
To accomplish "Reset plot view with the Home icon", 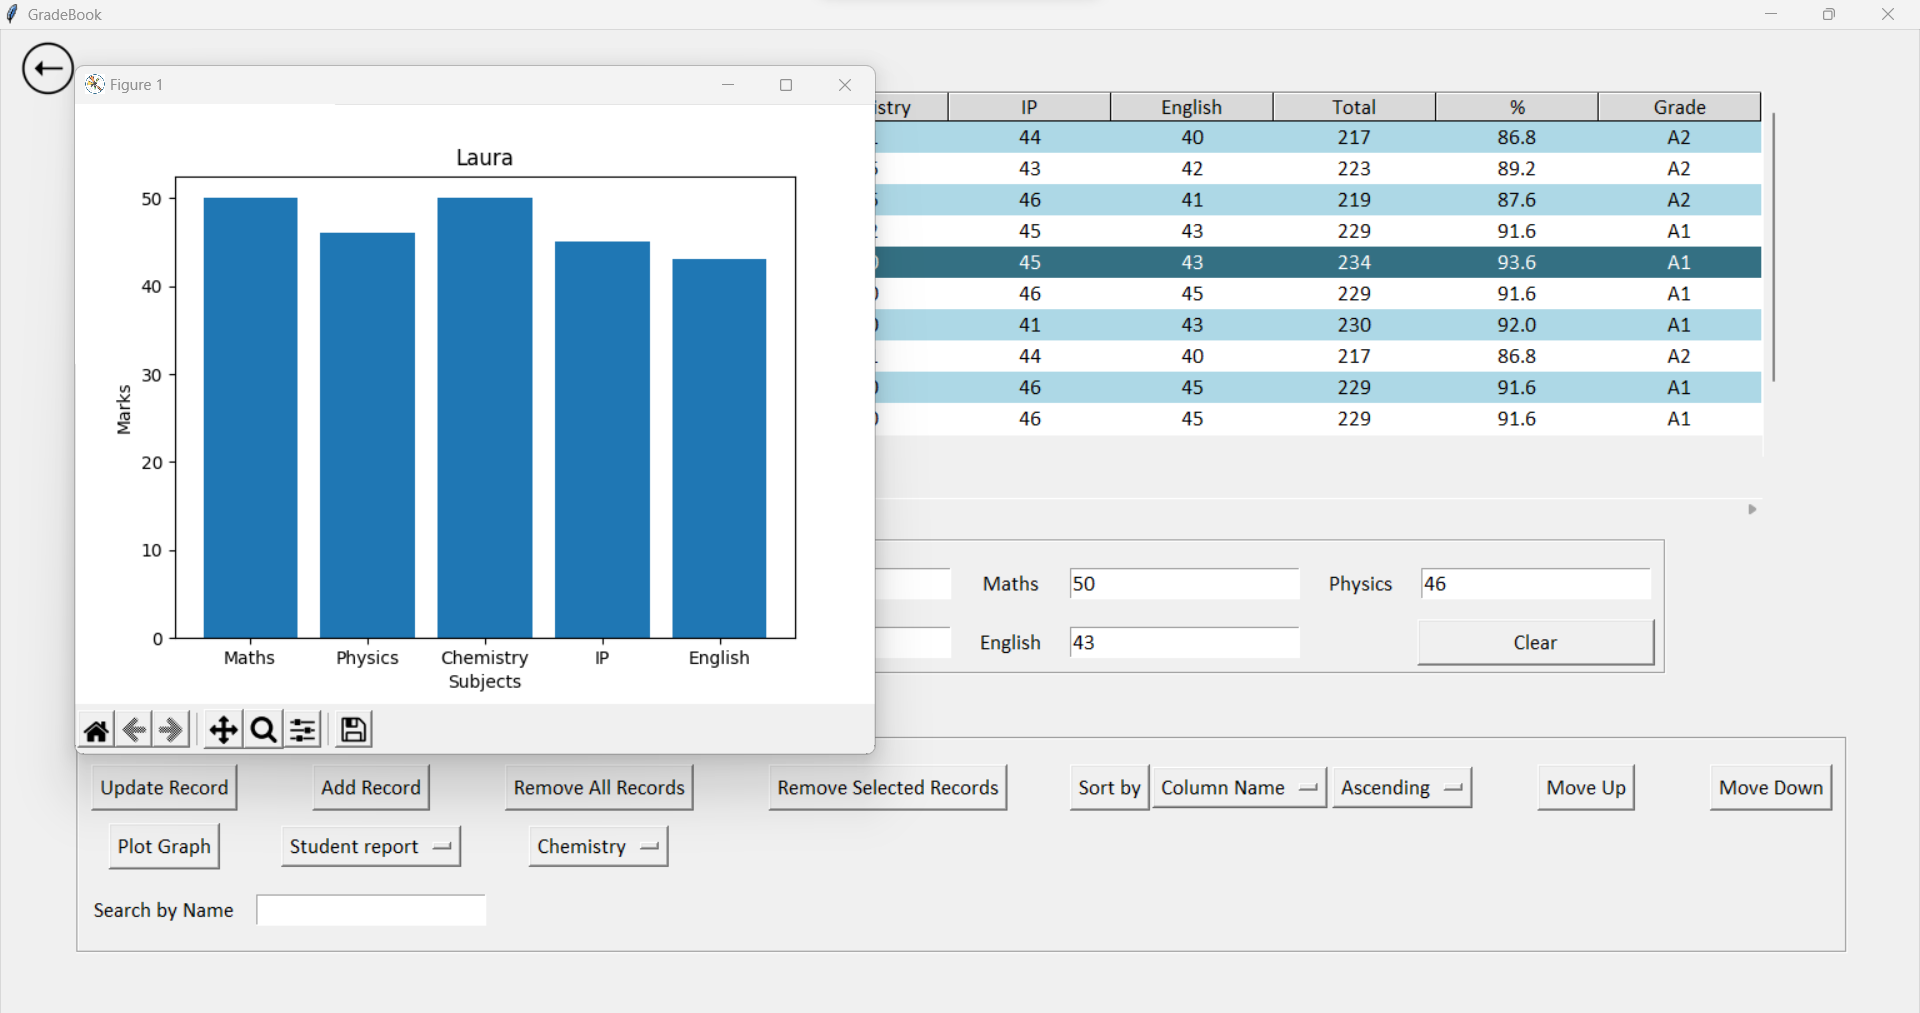I will (x=95, y=729).
